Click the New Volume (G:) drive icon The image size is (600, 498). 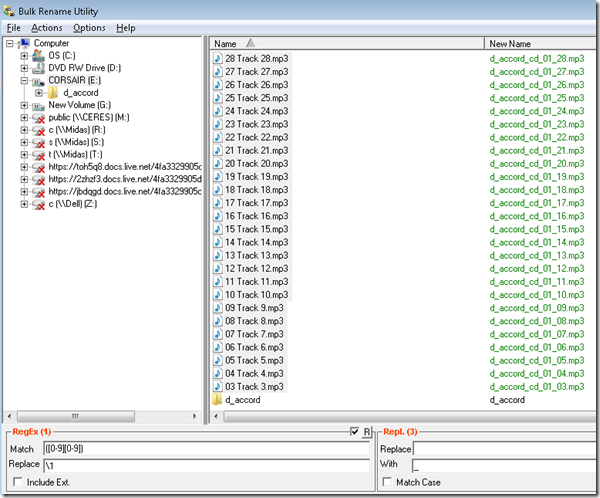(x=38, y=105)
